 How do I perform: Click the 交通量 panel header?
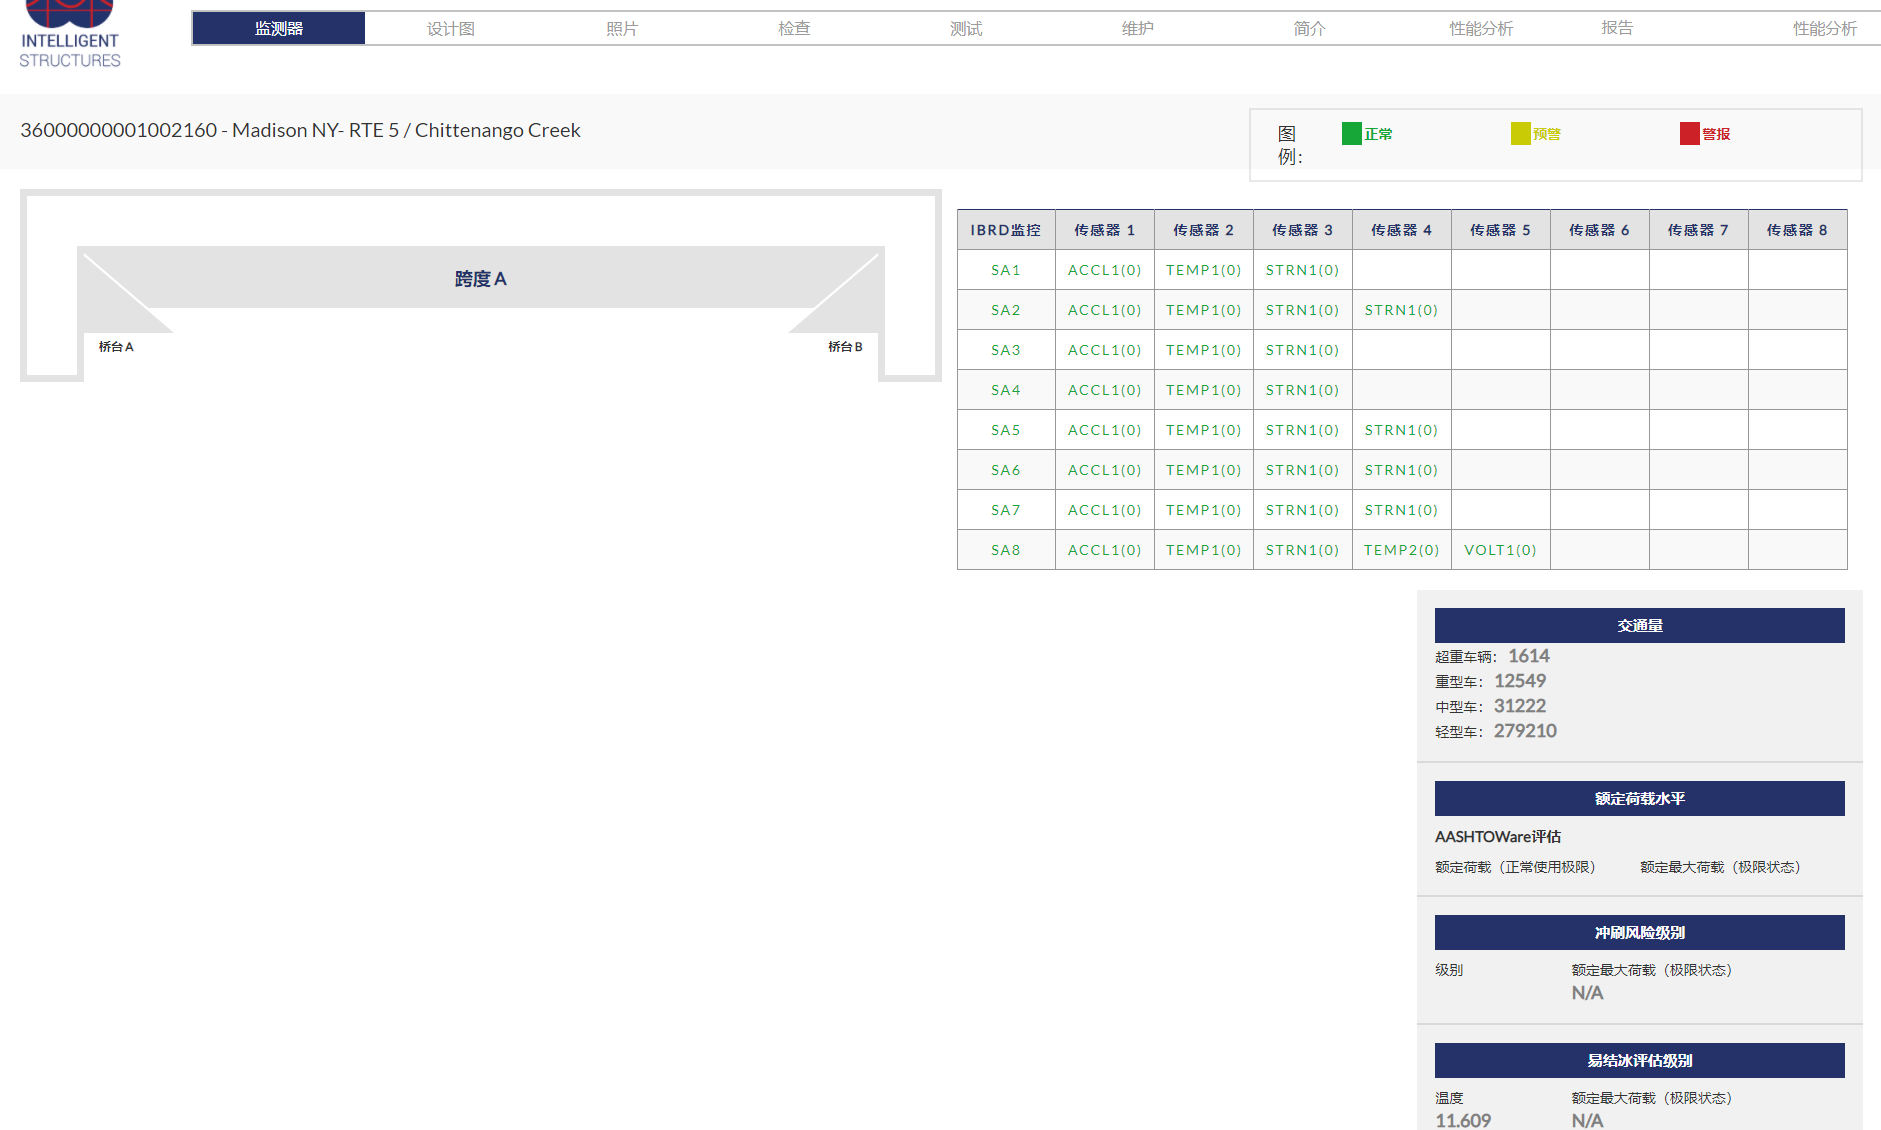click(x=1639, y=626)
